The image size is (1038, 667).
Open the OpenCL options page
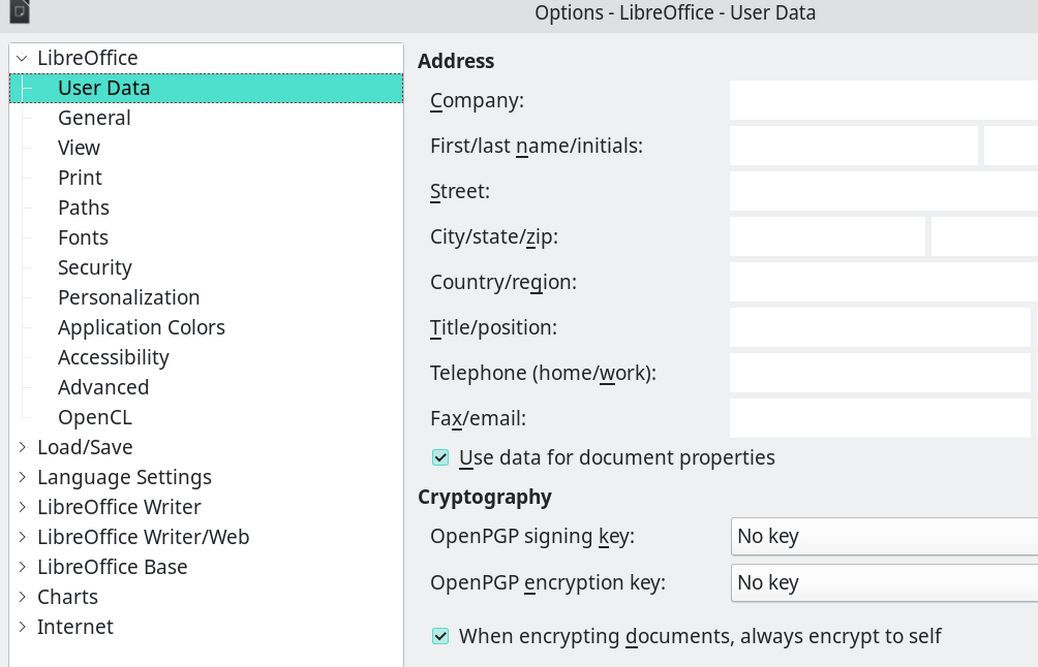tap(95, 418)
